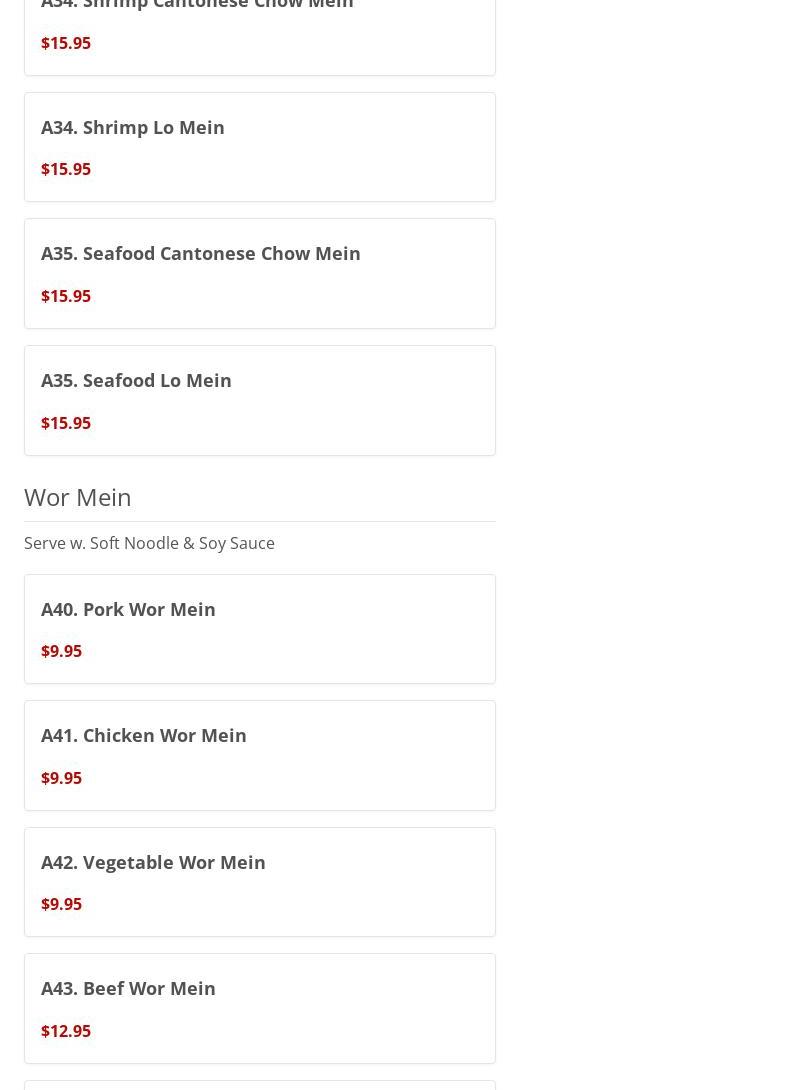Click the Seafood Cantonese Chow Mein price
The width and height of the screenshot is (785, 1090).
coord(66,296)
